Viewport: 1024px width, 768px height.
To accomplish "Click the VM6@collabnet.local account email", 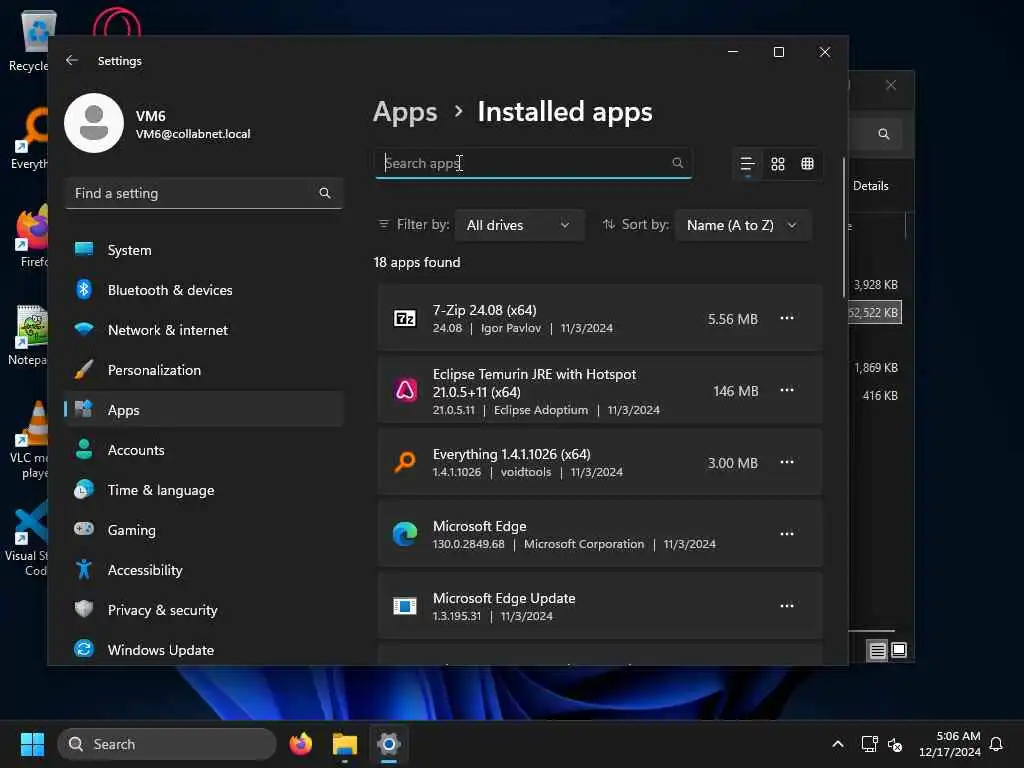I will (x=193, y=134).
